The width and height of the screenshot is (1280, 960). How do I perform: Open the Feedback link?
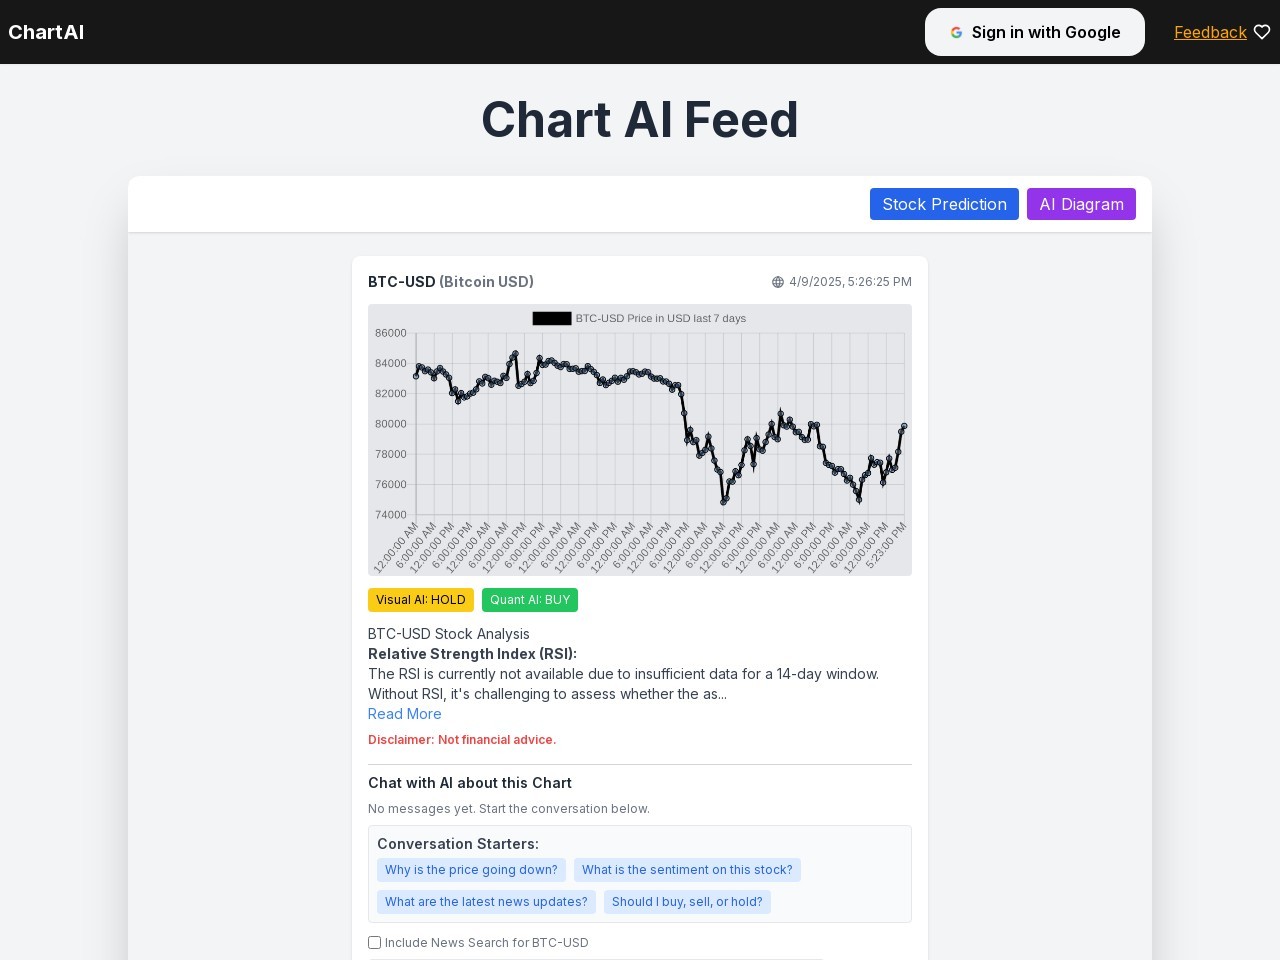pos(1210,32)
